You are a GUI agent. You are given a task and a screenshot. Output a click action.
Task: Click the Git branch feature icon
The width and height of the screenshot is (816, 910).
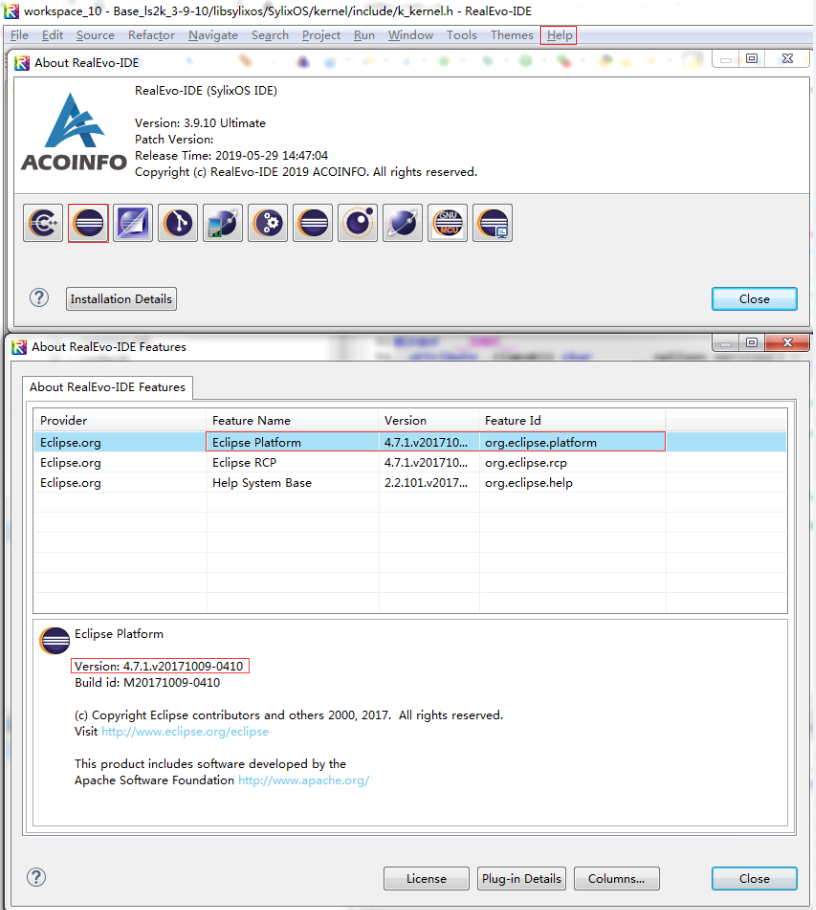coord(178,223)
